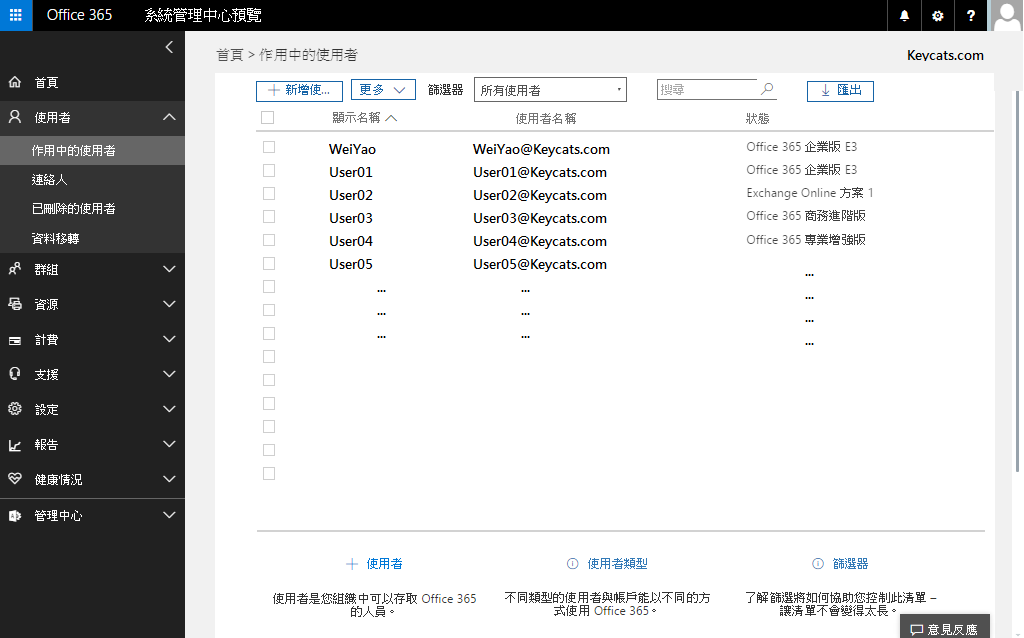Open the 所有使用者 filter dropdown

tap(550, 89)
